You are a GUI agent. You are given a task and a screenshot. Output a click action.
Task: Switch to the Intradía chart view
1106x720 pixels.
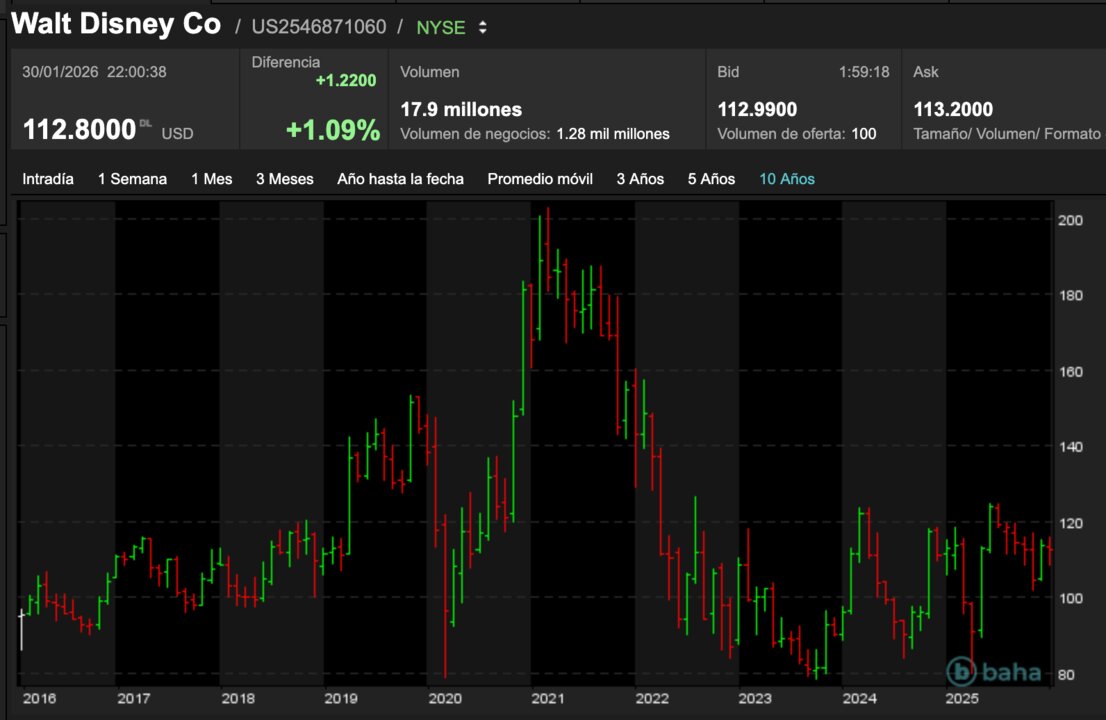[x=48, y=178]
